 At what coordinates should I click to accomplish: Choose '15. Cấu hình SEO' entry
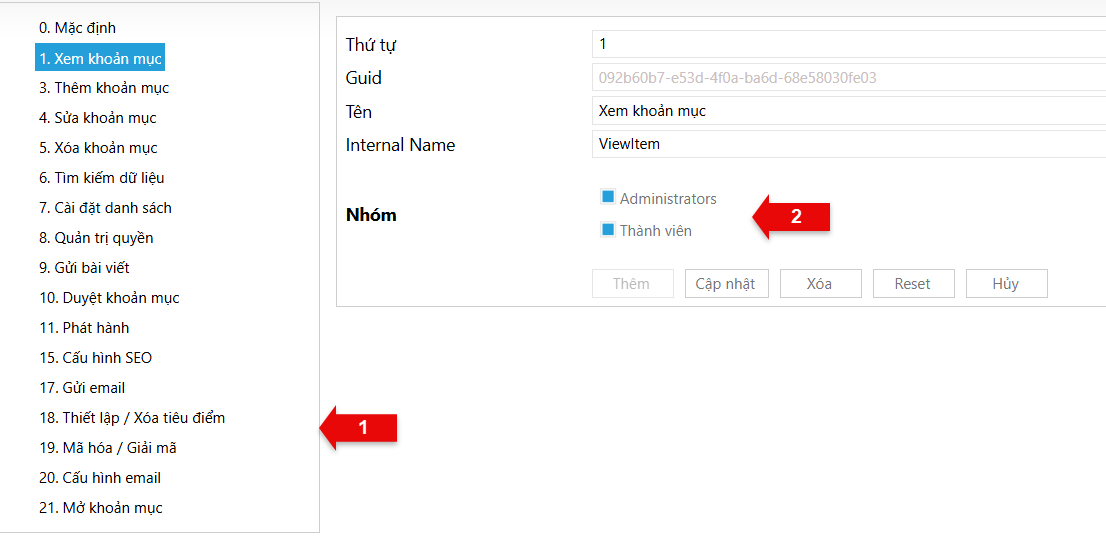pyautogui.click(x=95, y=358)
